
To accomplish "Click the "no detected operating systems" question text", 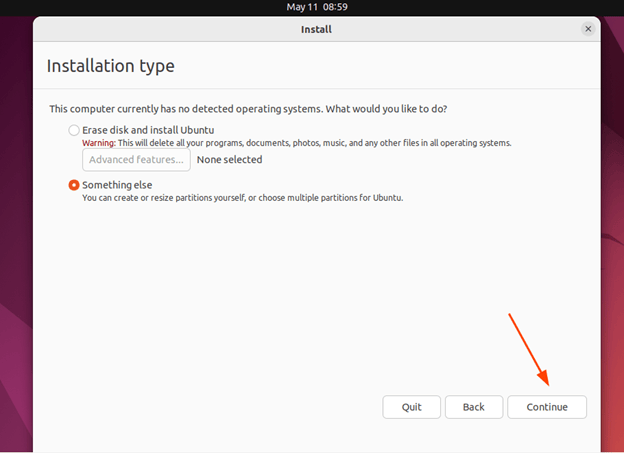I will [262, 108].
